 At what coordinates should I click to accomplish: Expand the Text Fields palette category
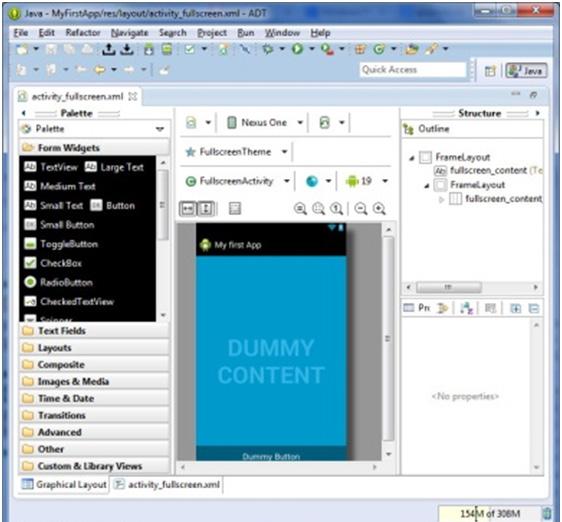[x=94, y=331]
